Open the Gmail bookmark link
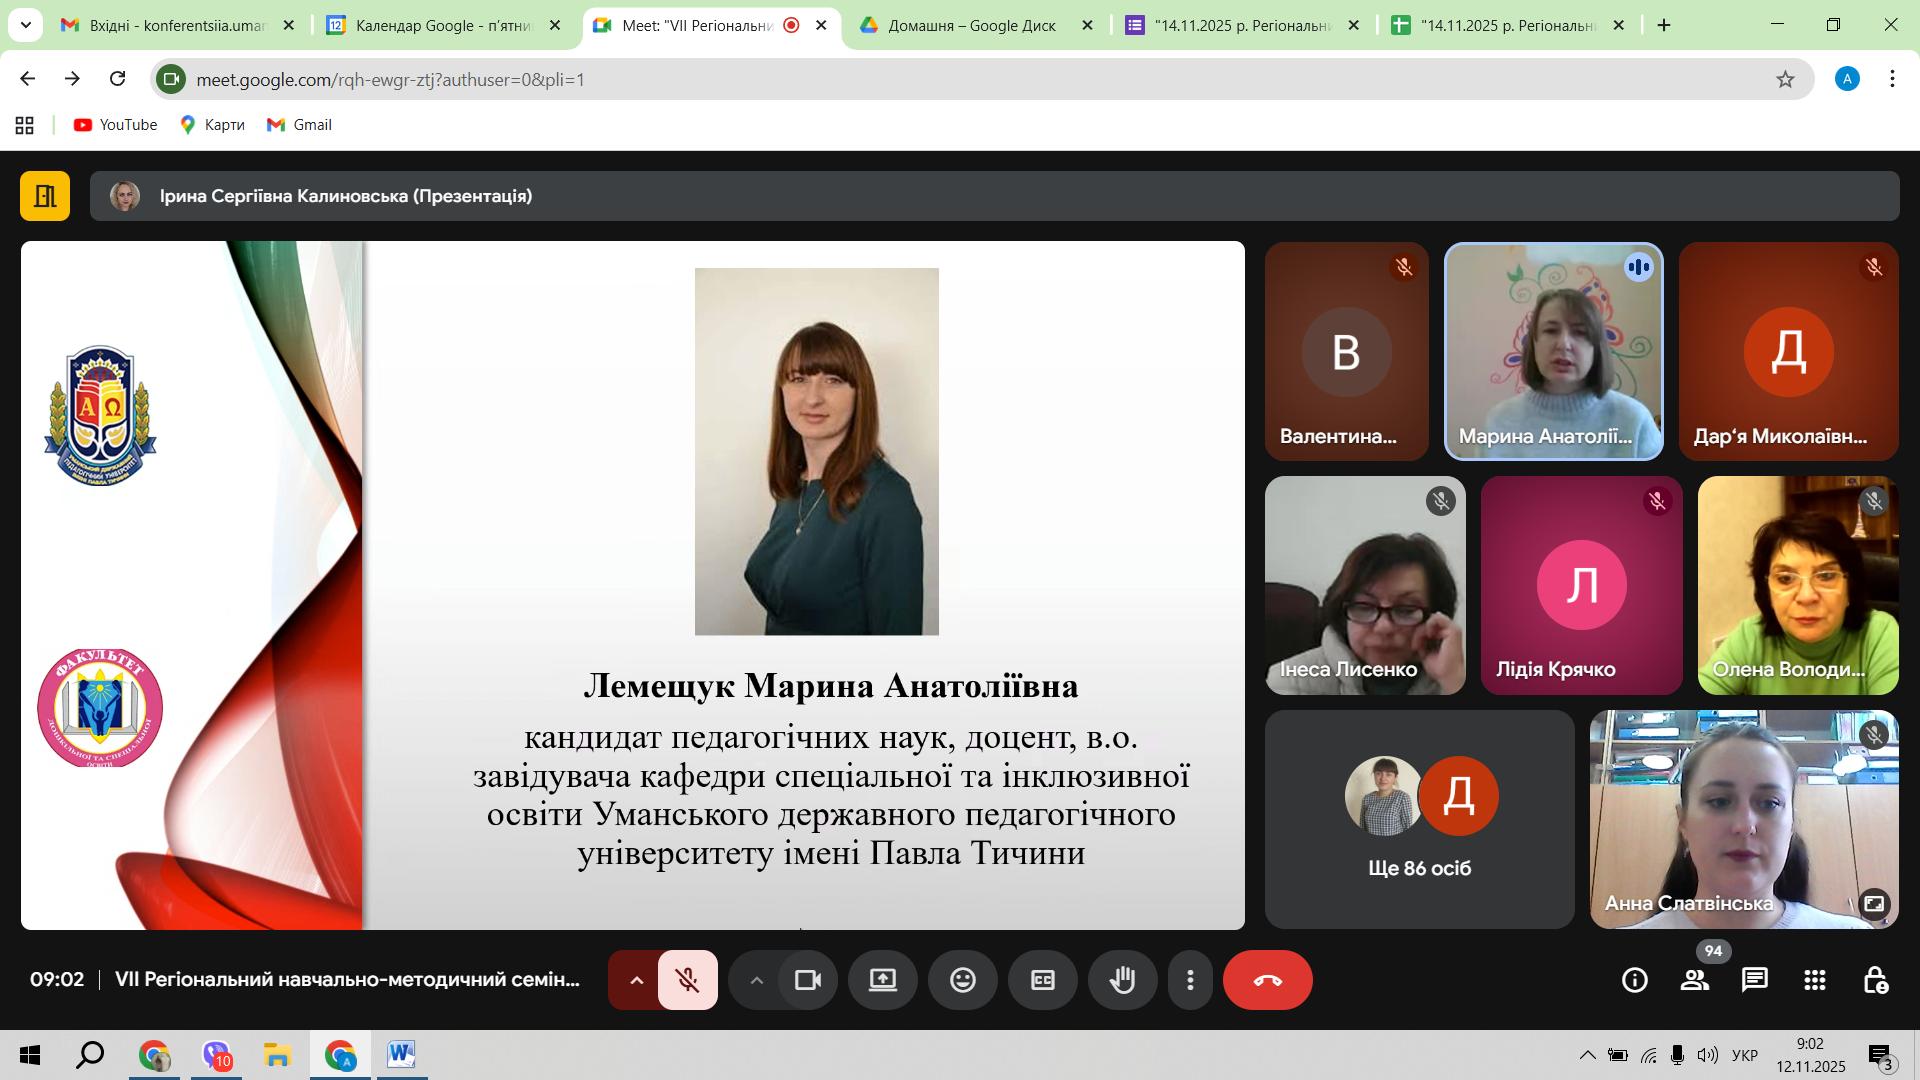The image size is (1920, 1080). [299, 125]
